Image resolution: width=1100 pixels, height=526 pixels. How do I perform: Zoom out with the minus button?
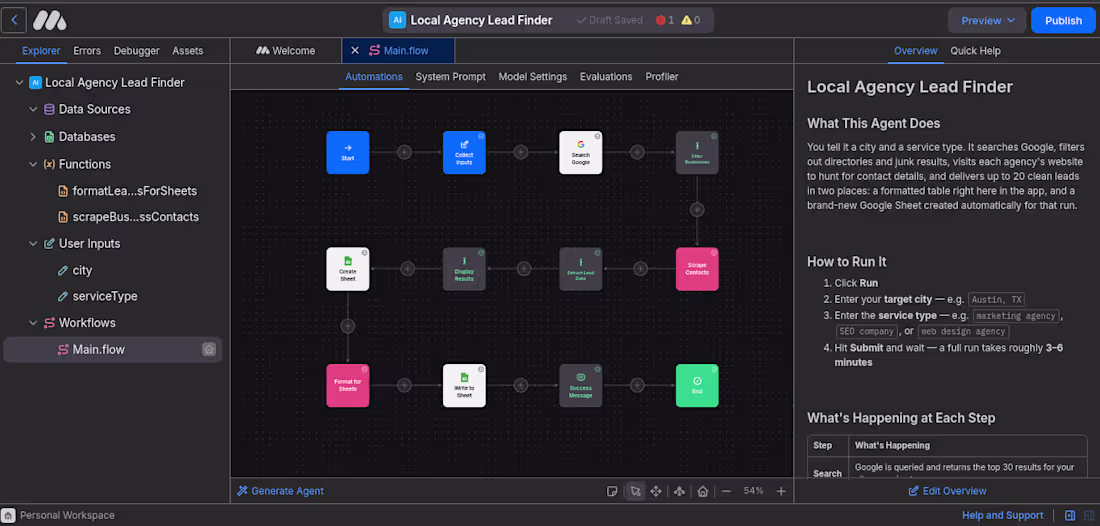pyautogui.click(x=726, y=491)
